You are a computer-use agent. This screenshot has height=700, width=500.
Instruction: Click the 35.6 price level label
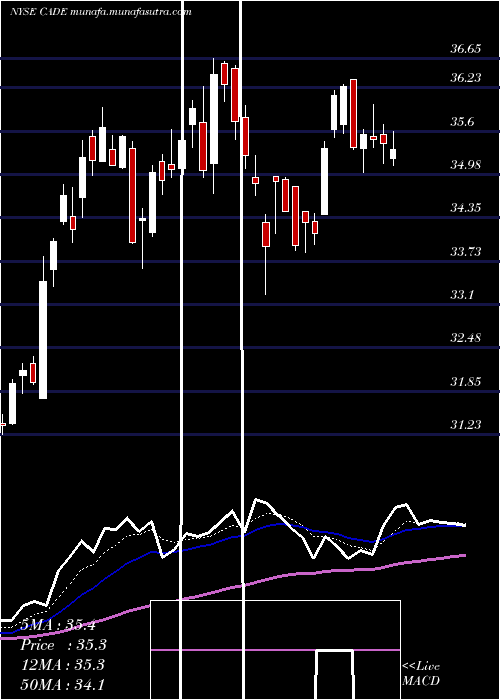[x=462, y=121]
